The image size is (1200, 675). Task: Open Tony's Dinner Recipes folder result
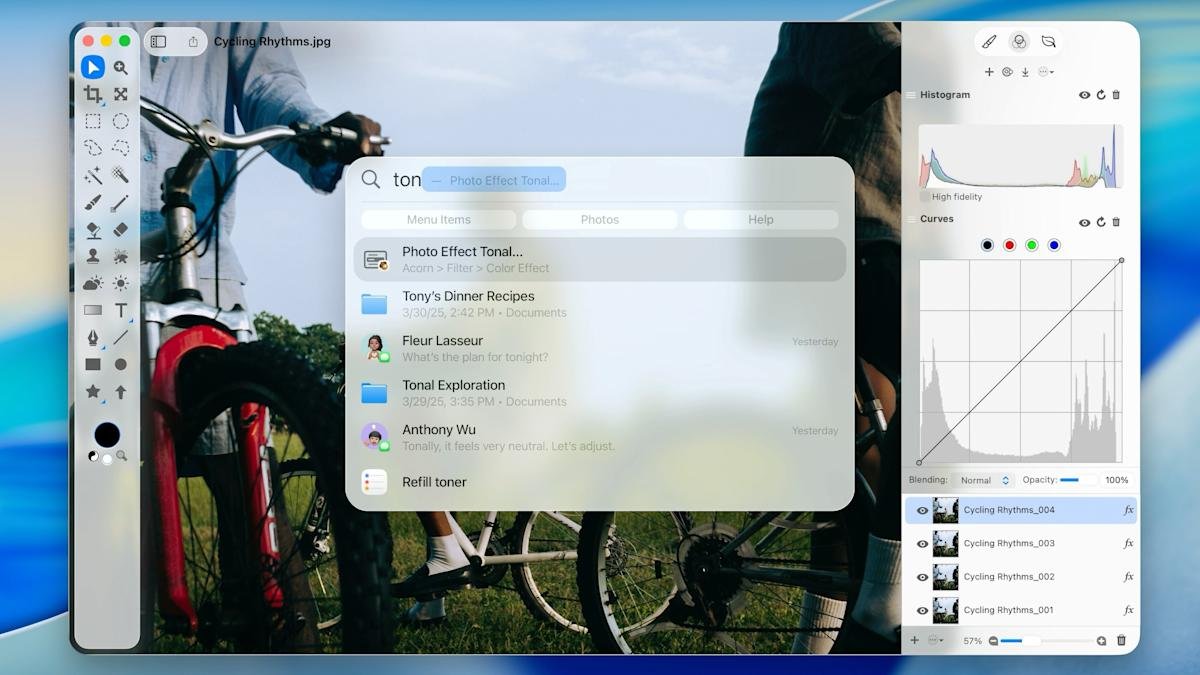599,304
